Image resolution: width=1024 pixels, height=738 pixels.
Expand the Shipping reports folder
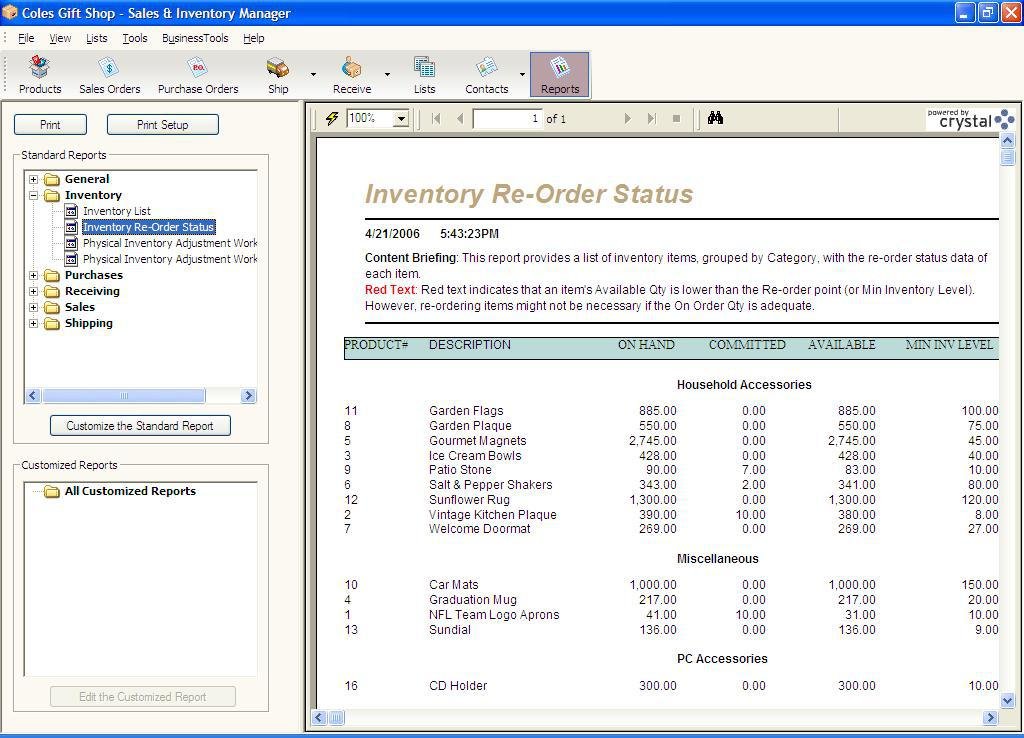[33, 323]
